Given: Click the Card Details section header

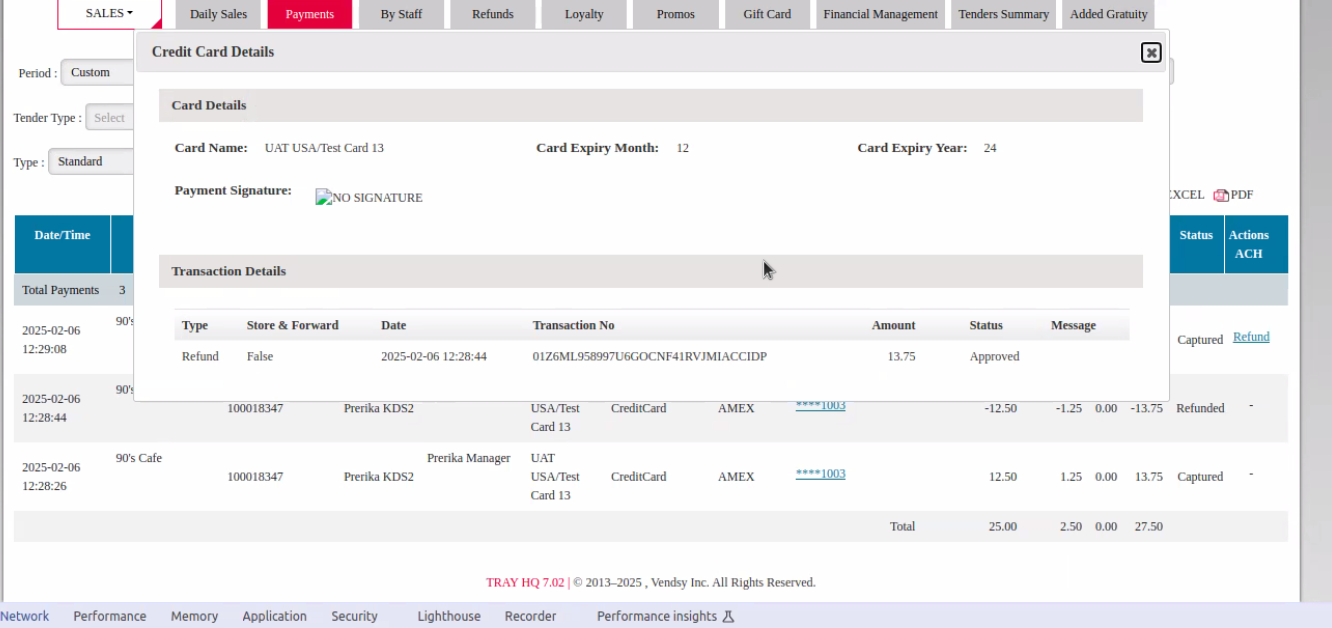Looking at the screenshot, I should pos(650,105).
